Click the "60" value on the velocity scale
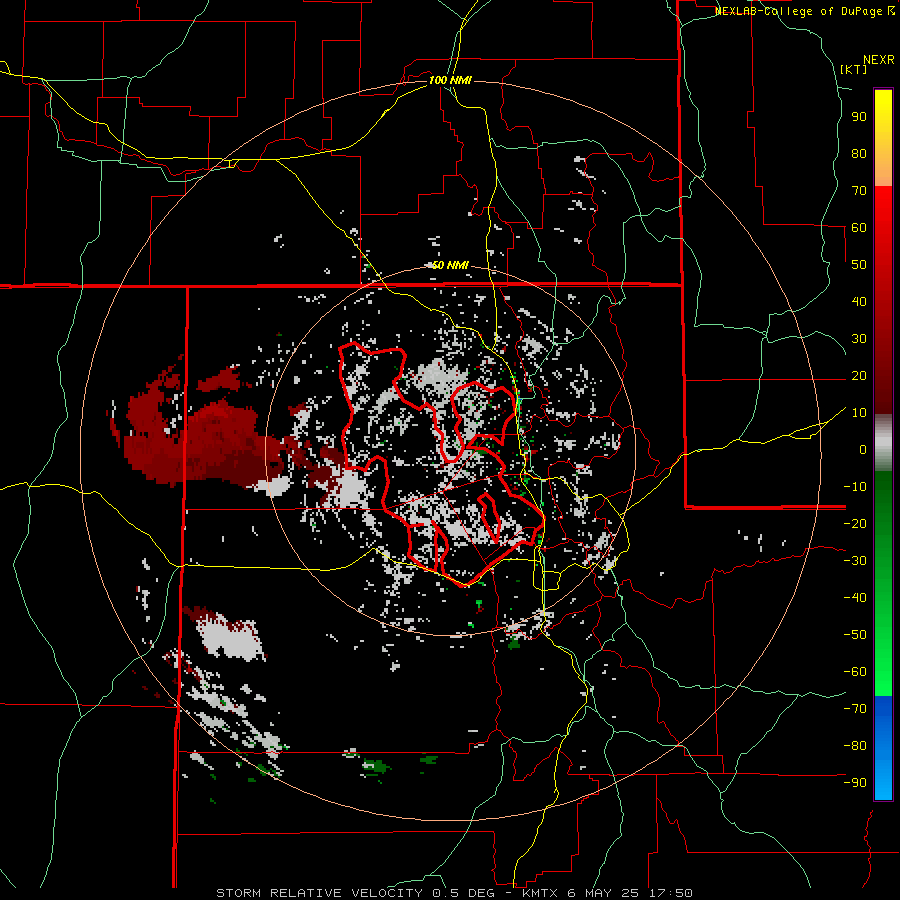Screen dimensions: 900x900 pos(859,228)
